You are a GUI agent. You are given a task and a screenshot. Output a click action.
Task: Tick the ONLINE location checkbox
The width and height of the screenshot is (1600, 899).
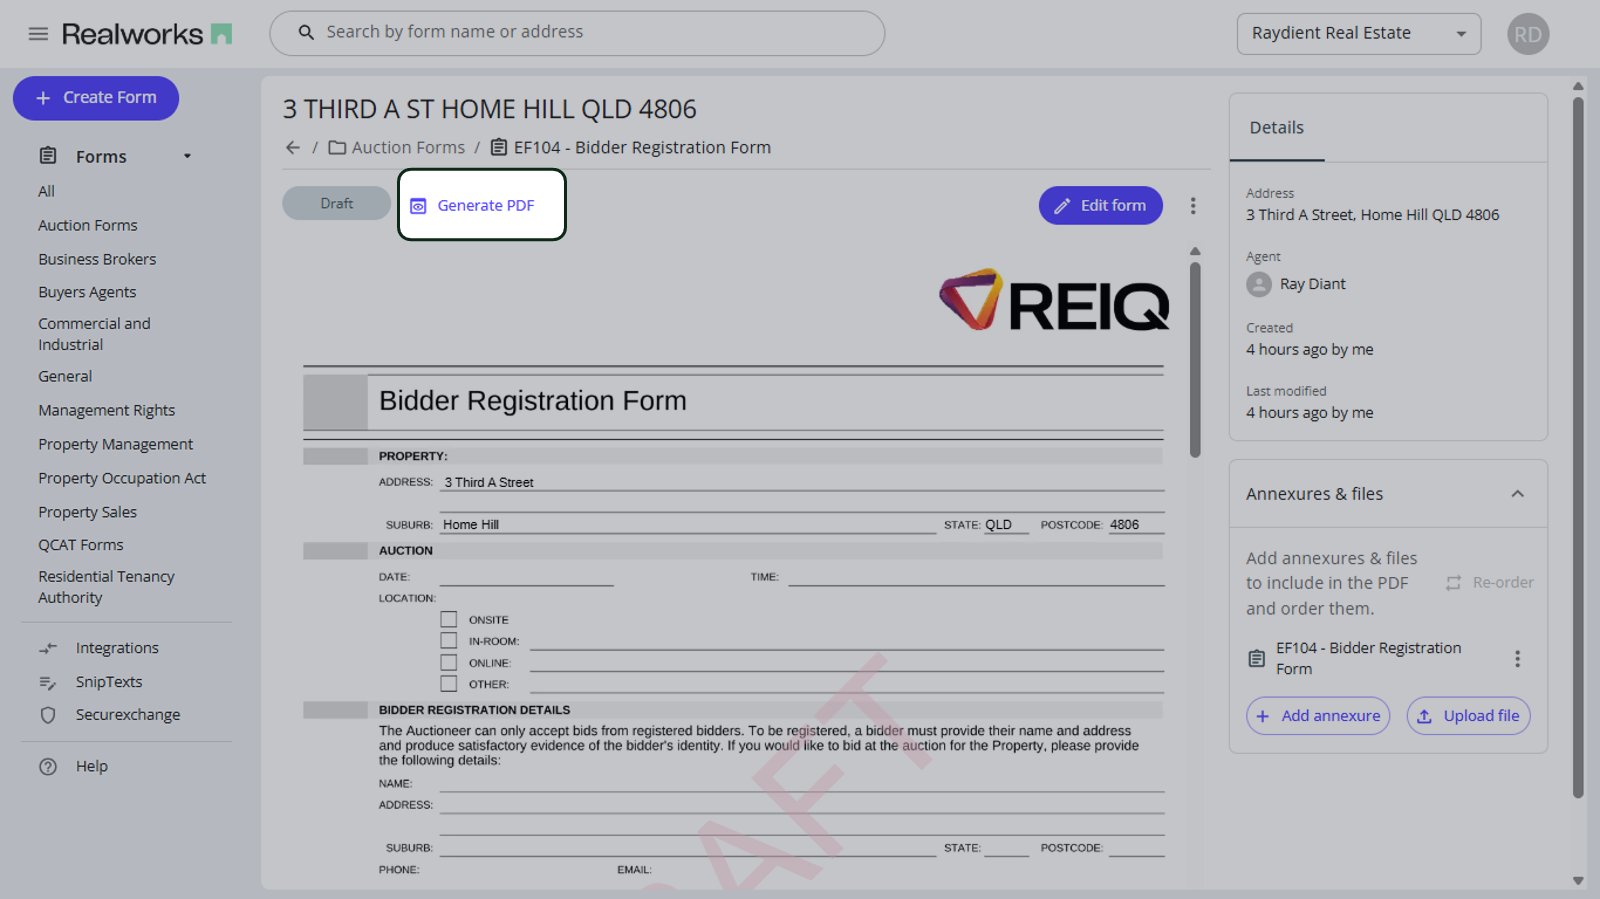click(x=449, y=663)
